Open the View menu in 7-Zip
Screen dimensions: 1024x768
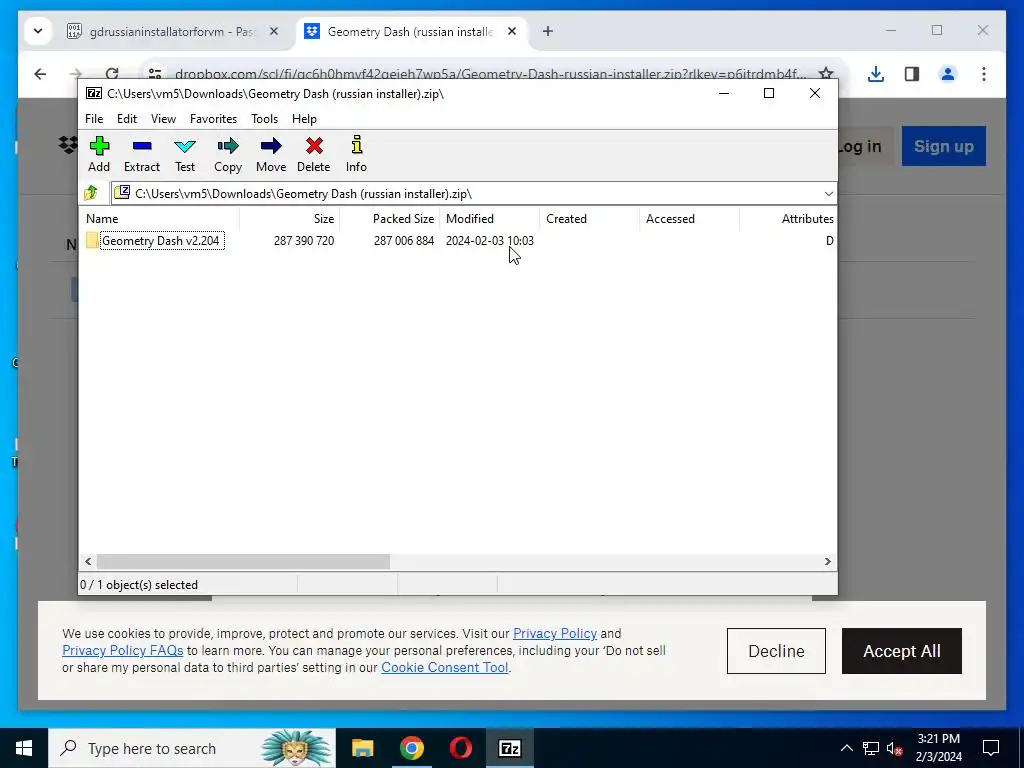163,119
